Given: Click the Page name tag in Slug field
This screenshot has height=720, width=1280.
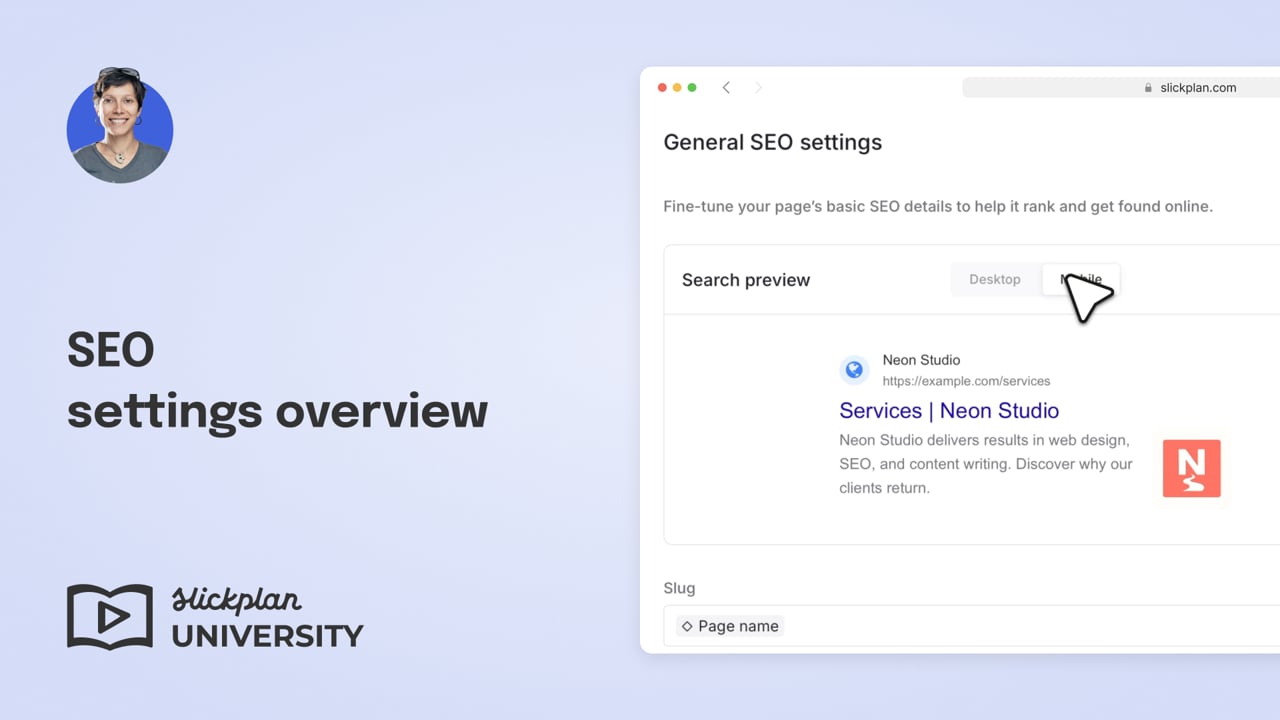Looking at the screenshot, I should 730,626.
